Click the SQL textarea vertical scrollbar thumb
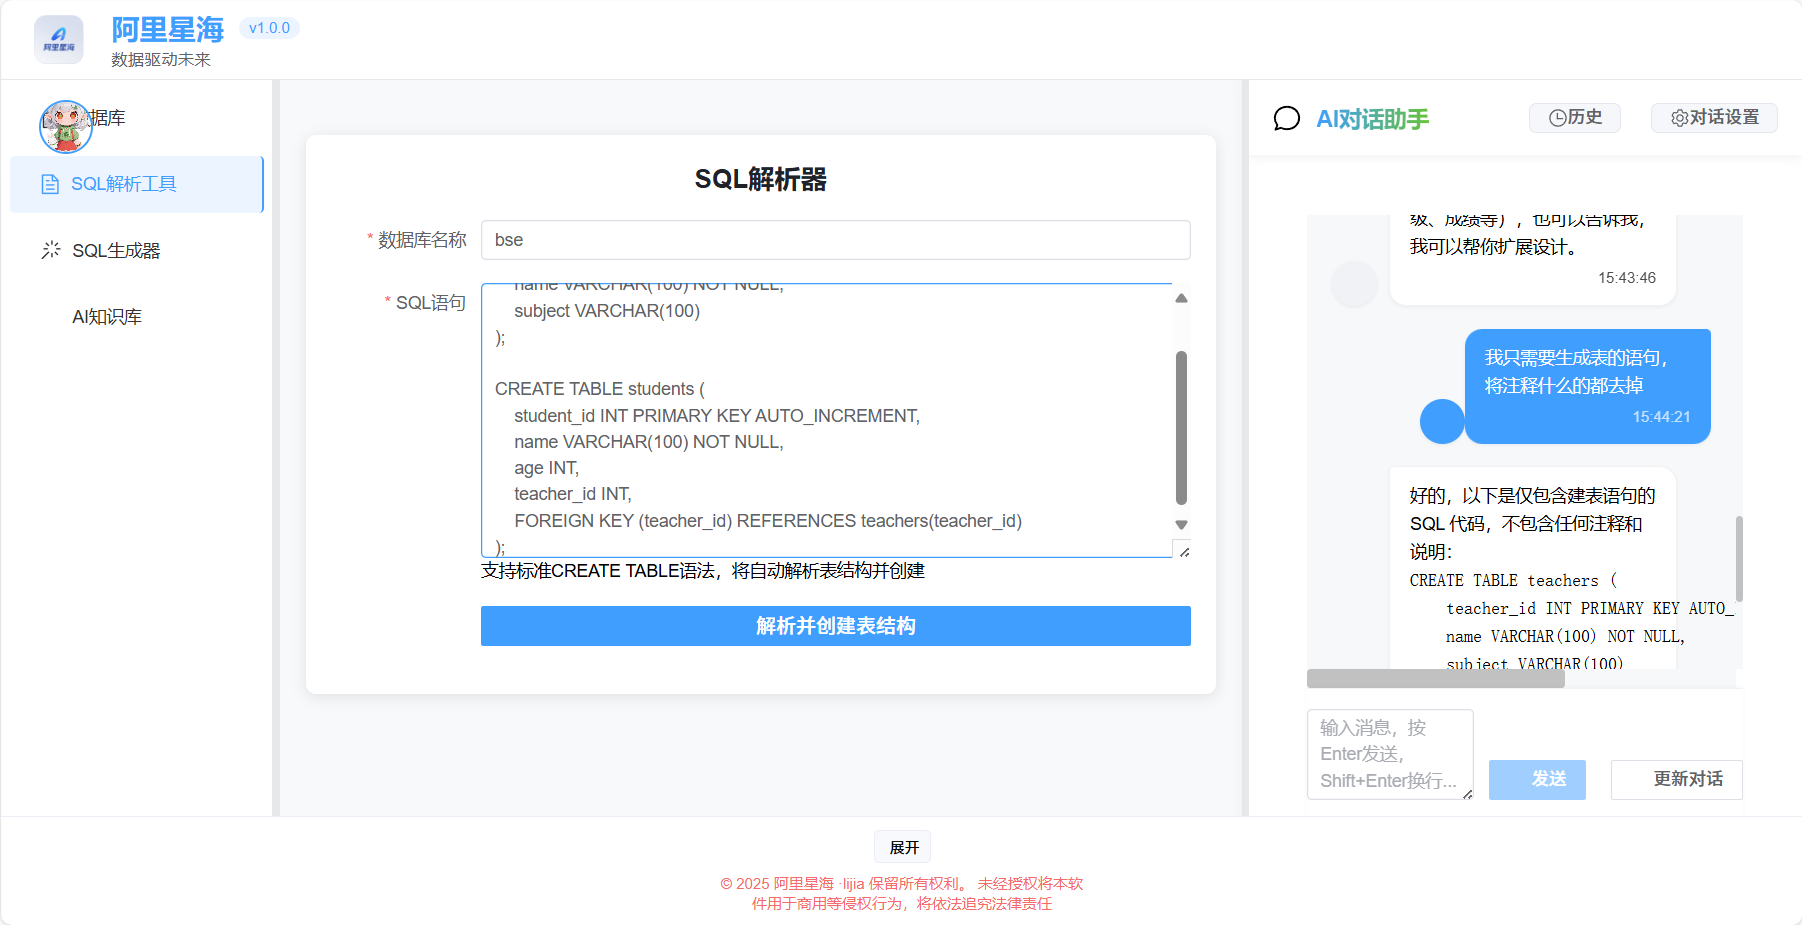The width and height of the screenshot is (1802, 925). tap(1181, 427)
